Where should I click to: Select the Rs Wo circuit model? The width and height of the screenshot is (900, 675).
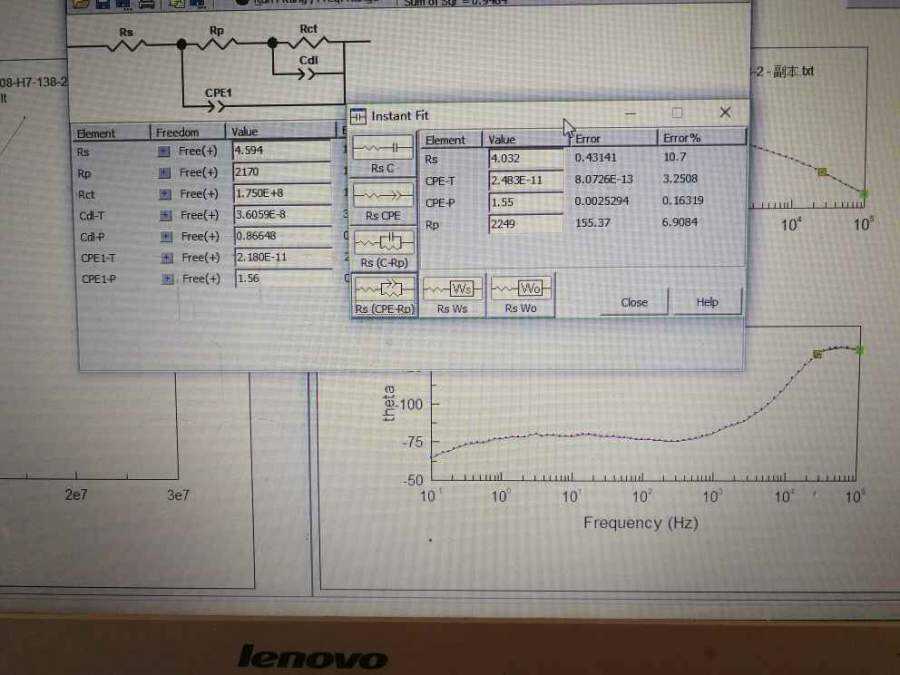pos(522,290)
